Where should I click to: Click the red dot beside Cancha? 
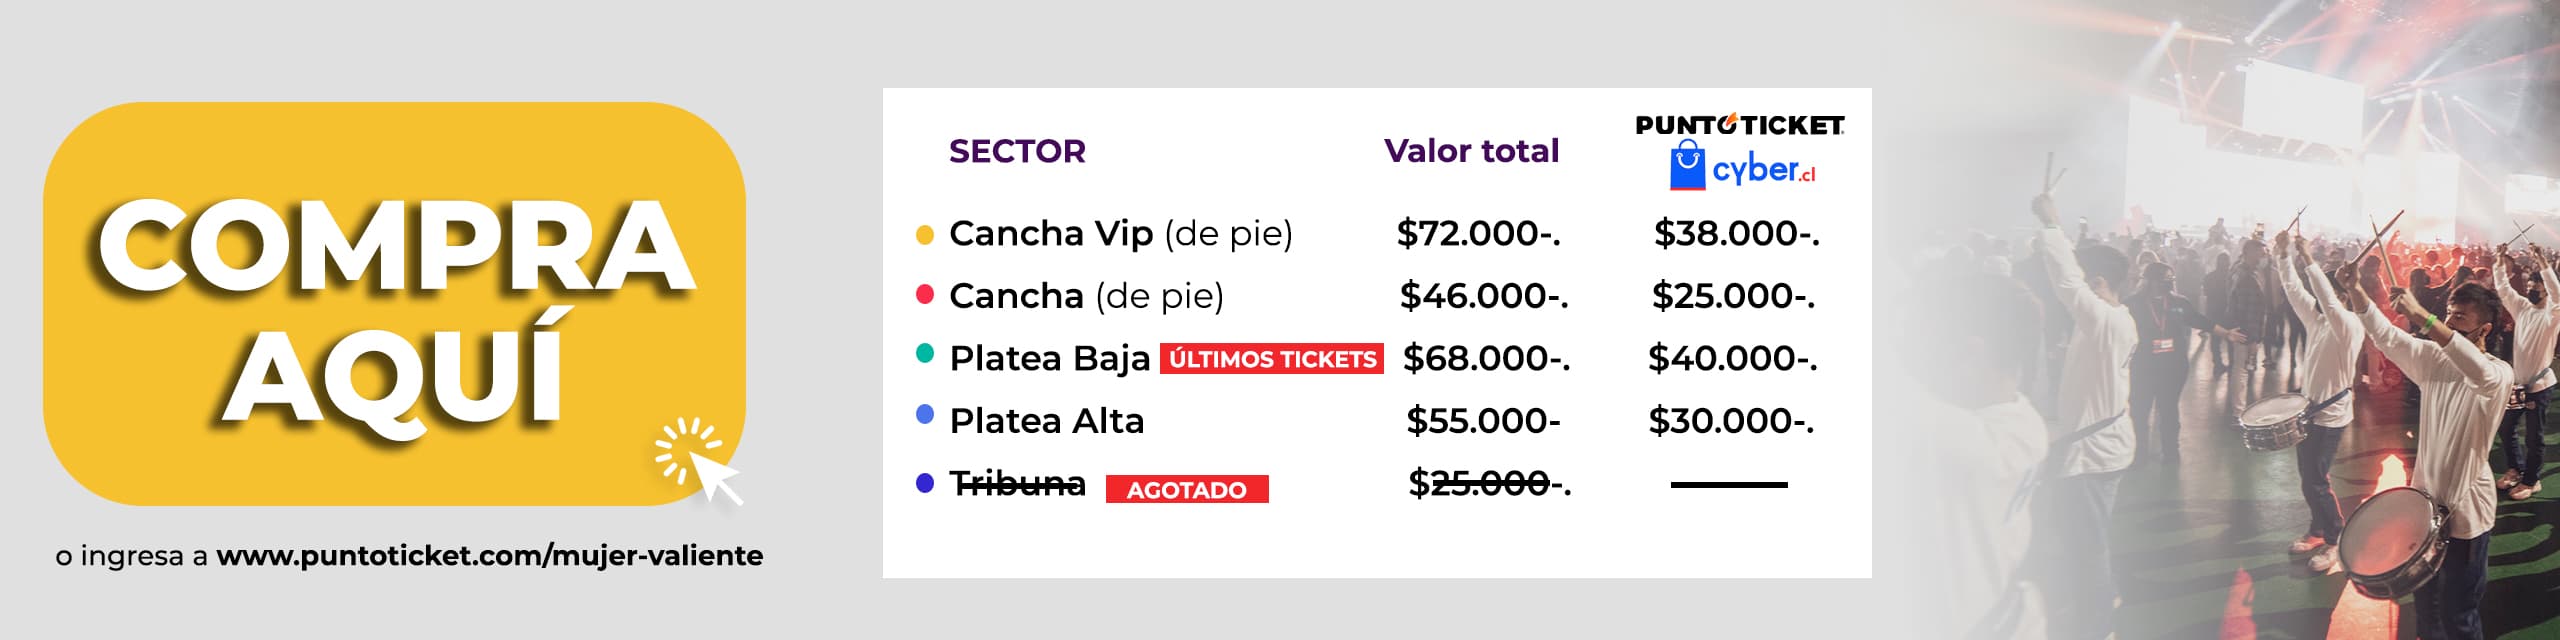pyautogui.click(x=925, y=294)
